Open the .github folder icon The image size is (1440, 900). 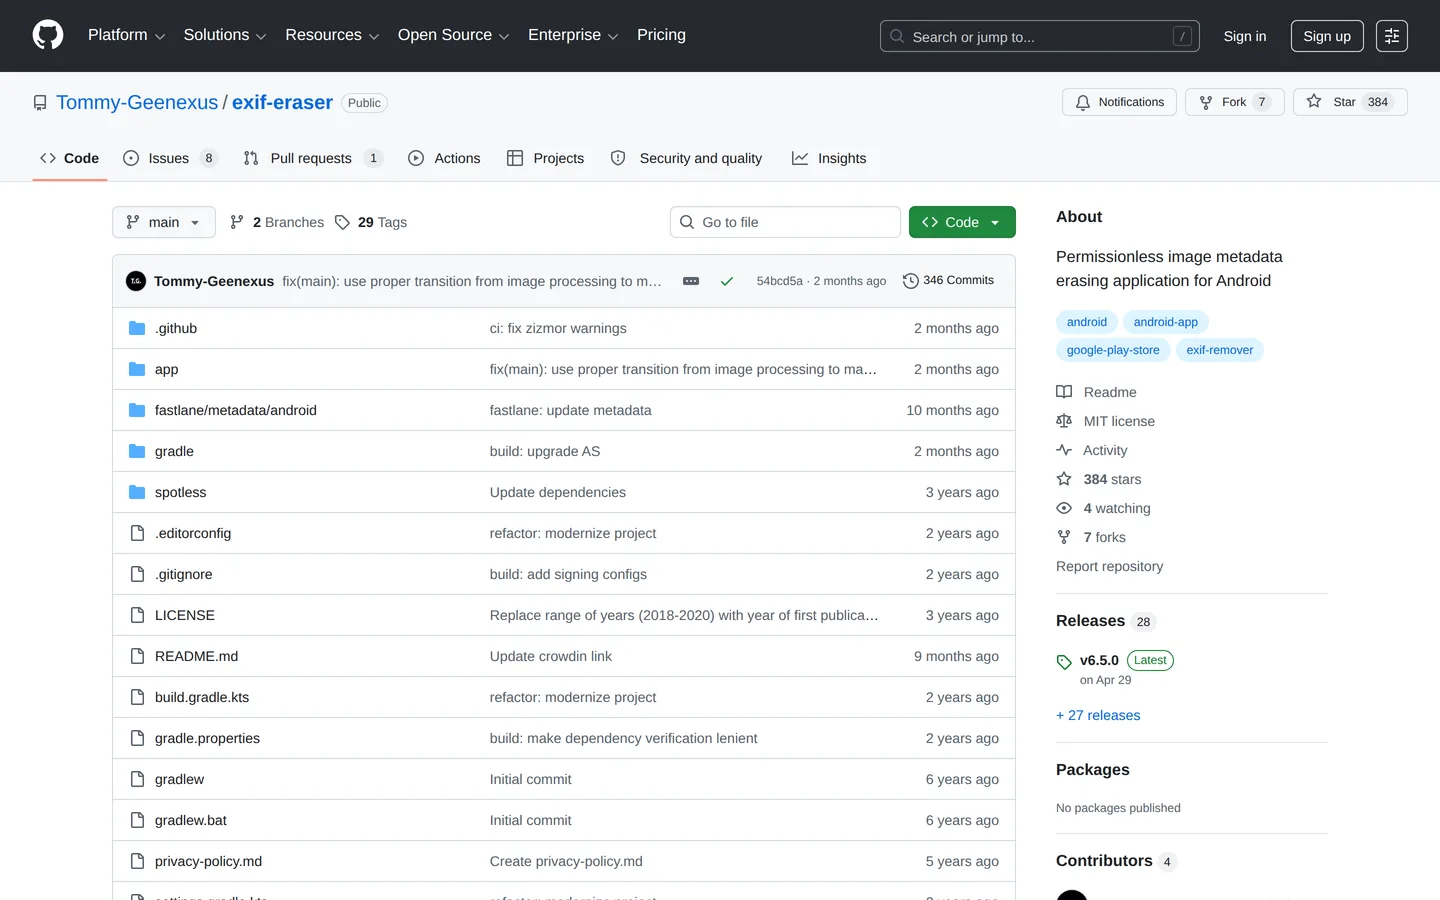pyautogui.click(x=137, y=328)
